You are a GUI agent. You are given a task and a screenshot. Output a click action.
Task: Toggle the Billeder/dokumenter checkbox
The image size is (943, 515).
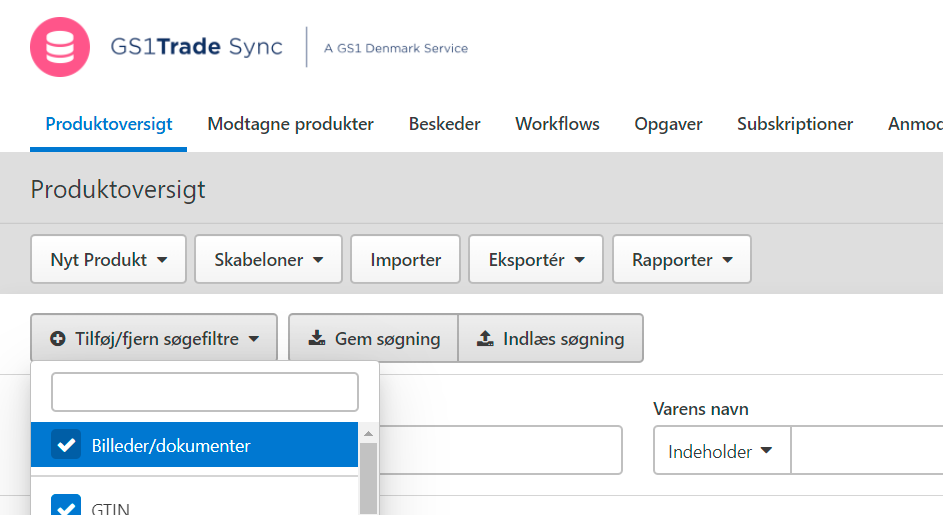(x=66, y=445)
